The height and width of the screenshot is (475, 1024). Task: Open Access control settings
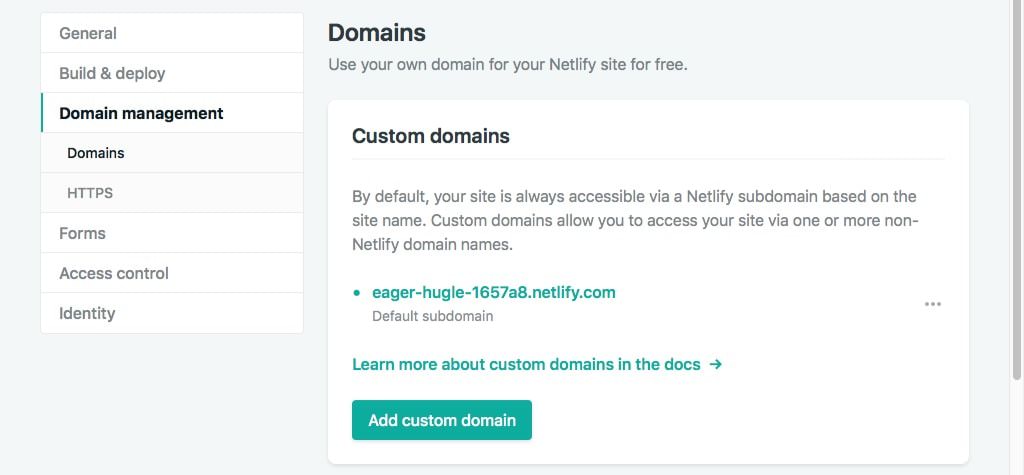pyautogui.click(x=114, y=273)
